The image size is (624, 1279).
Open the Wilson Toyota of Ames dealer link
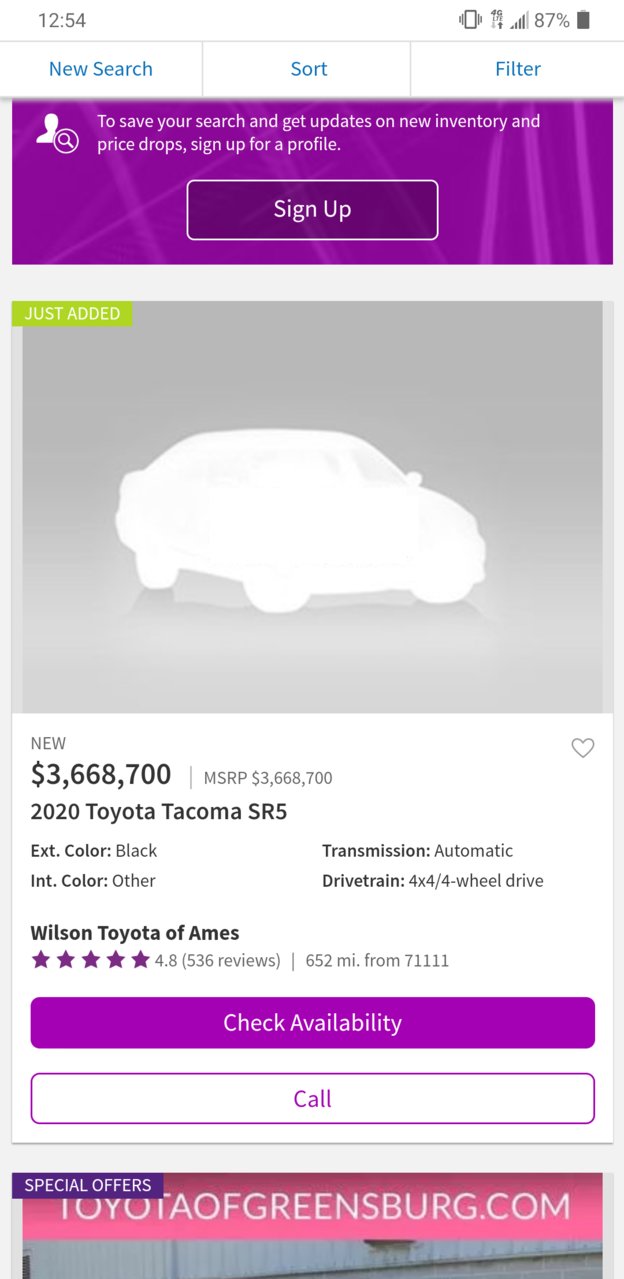point(135,933)
